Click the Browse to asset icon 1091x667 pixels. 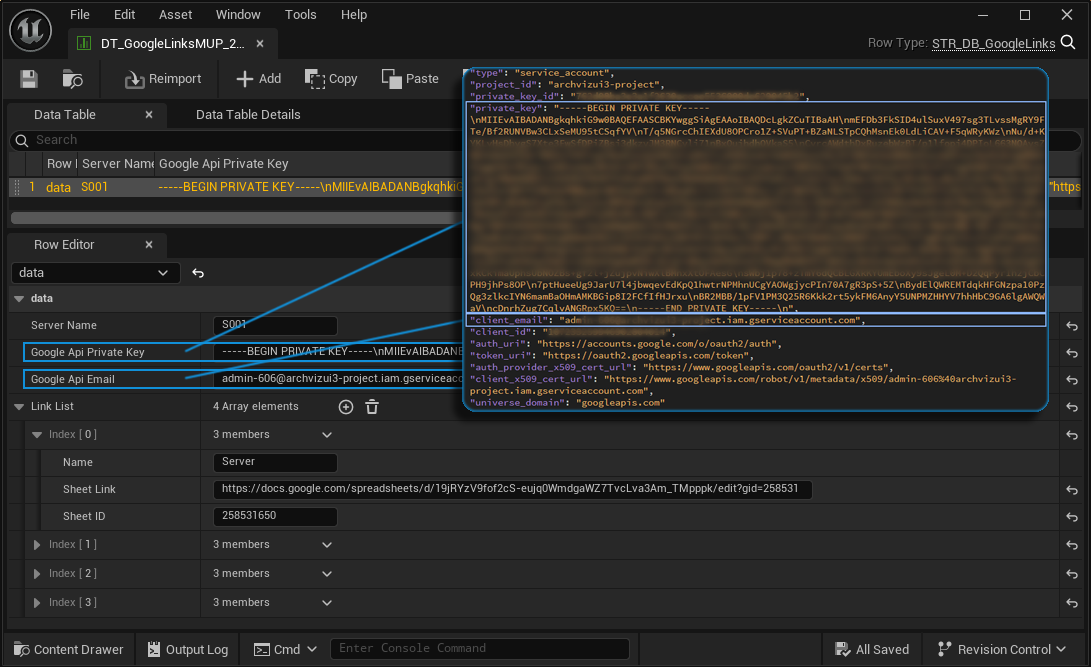click(73, 79)
